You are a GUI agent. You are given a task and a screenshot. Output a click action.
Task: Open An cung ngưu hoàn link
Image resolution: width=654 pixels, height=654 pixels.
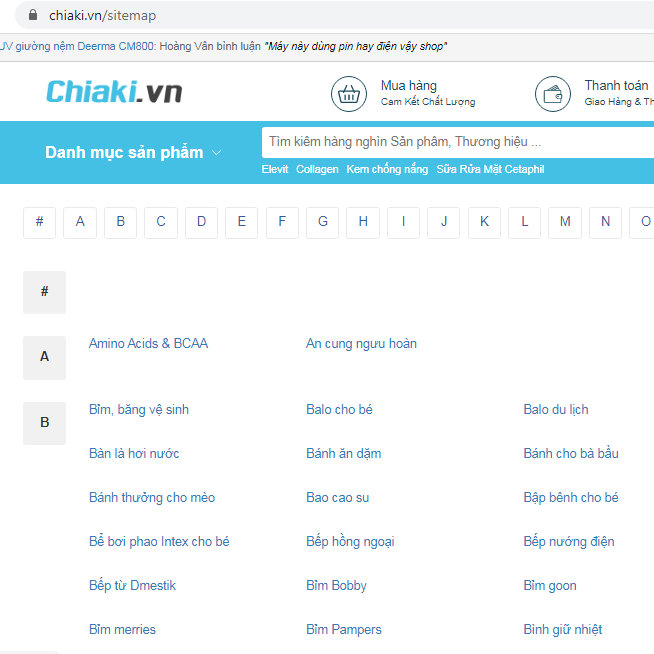pyautogui.click(x=361, y=343)
